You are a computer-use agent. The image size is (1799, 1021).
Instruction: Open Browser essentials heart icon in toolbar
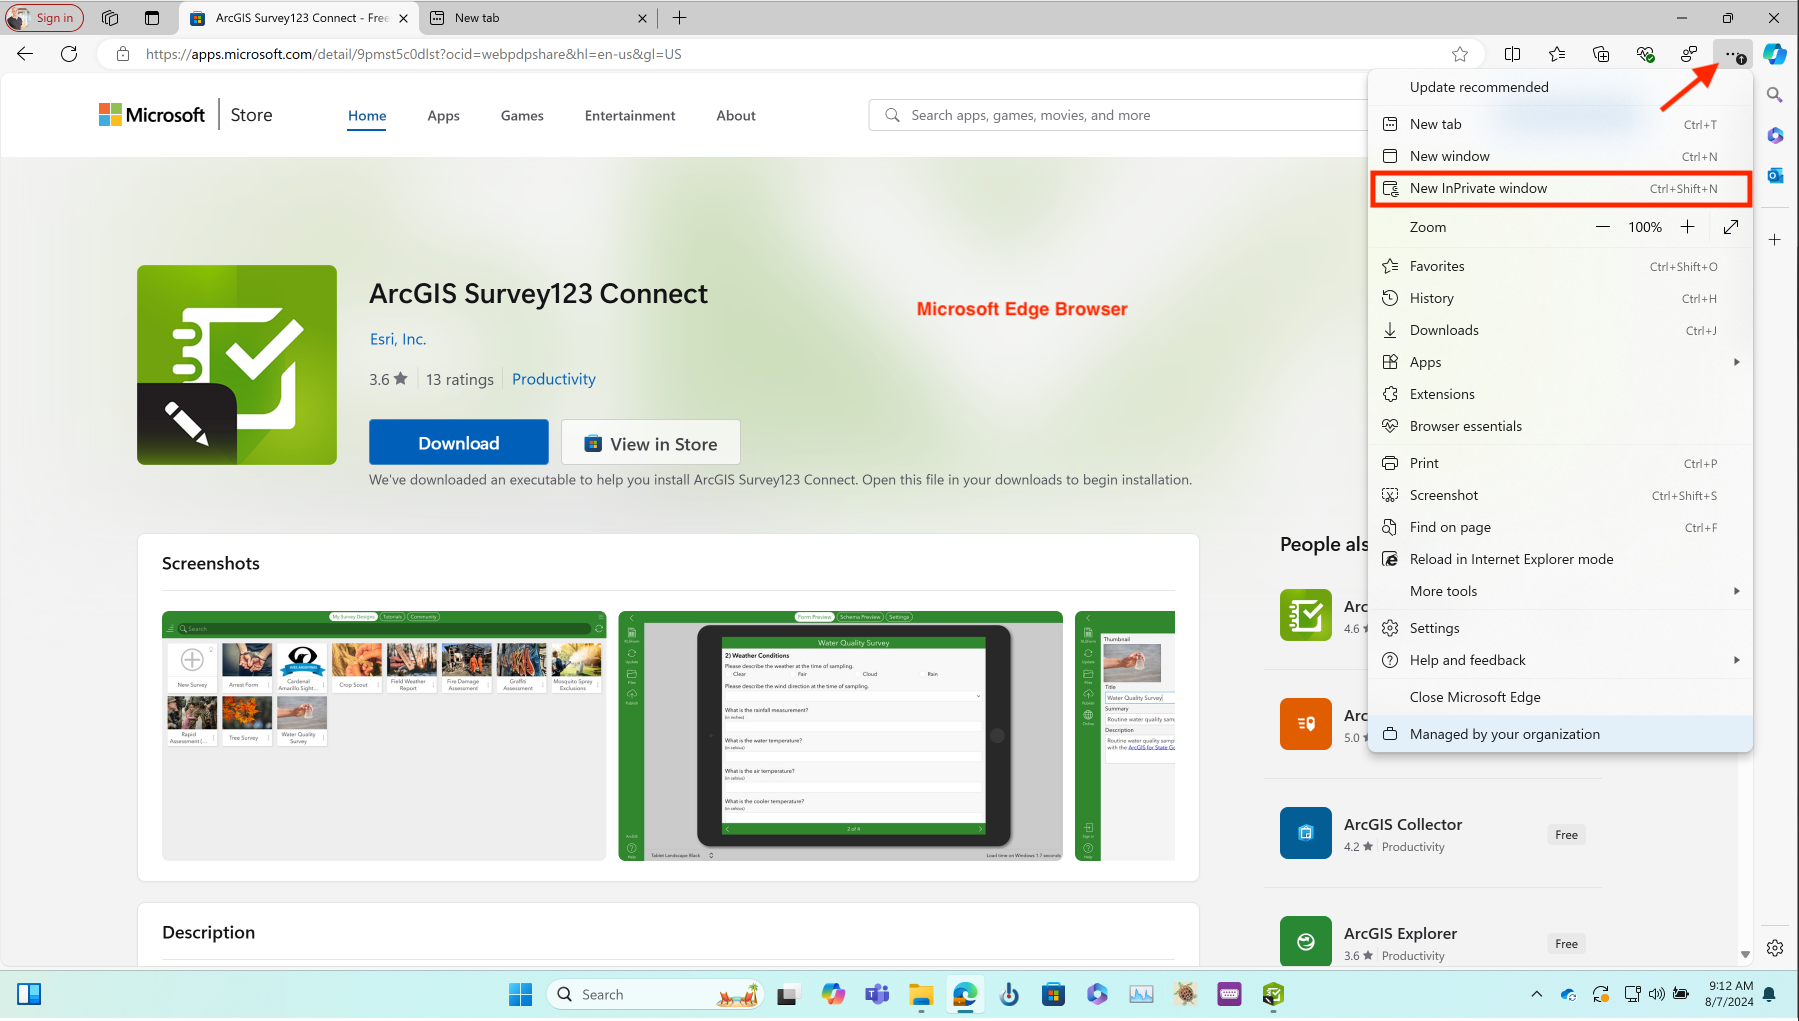tap(1645, 54)
